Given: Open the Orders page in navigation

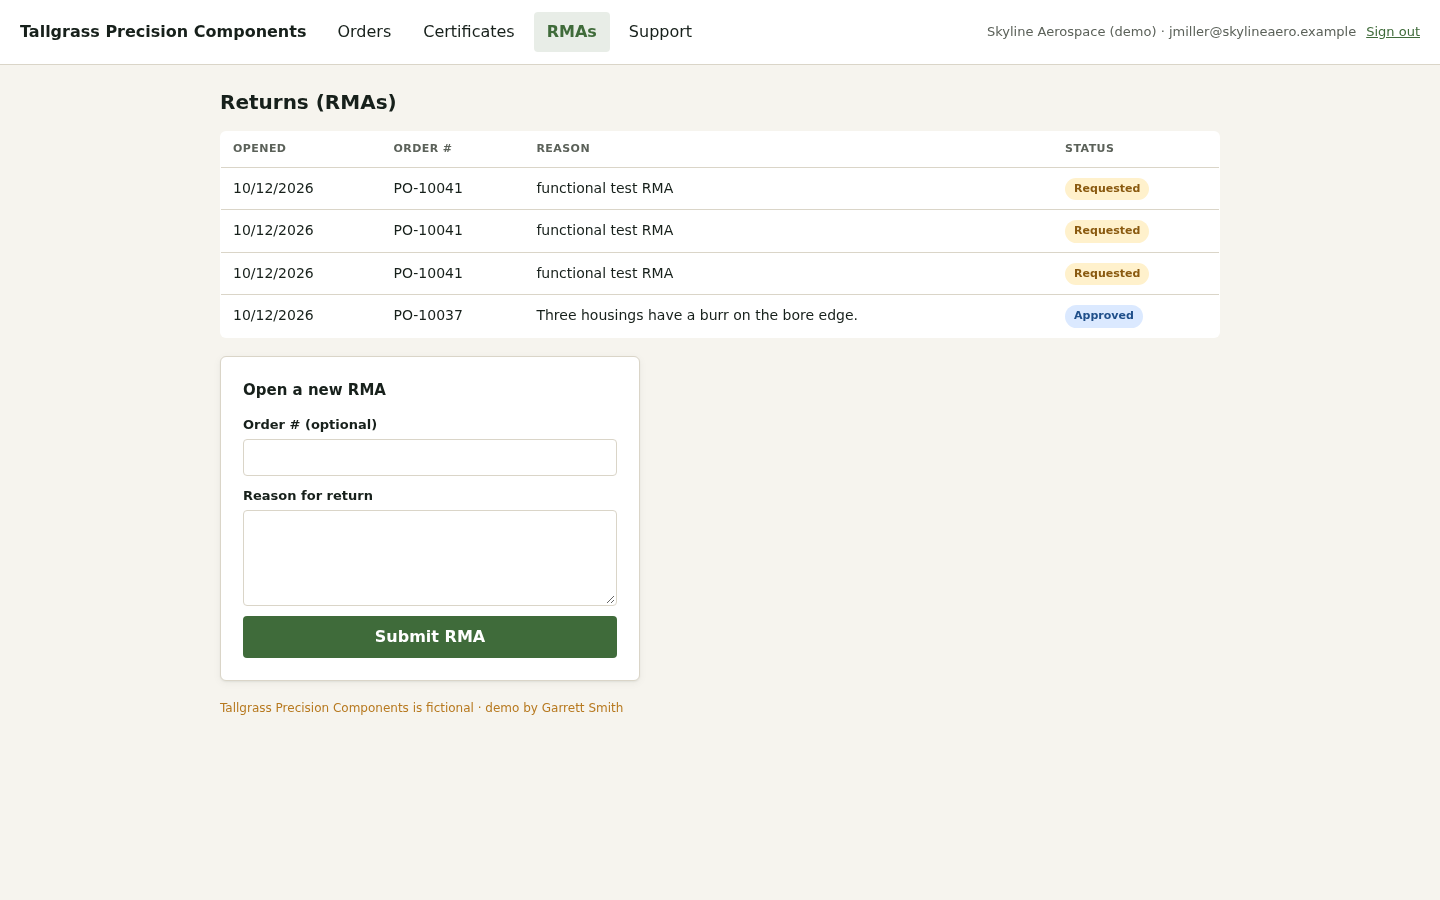Looking at the screenshot, I should point(364,32).
